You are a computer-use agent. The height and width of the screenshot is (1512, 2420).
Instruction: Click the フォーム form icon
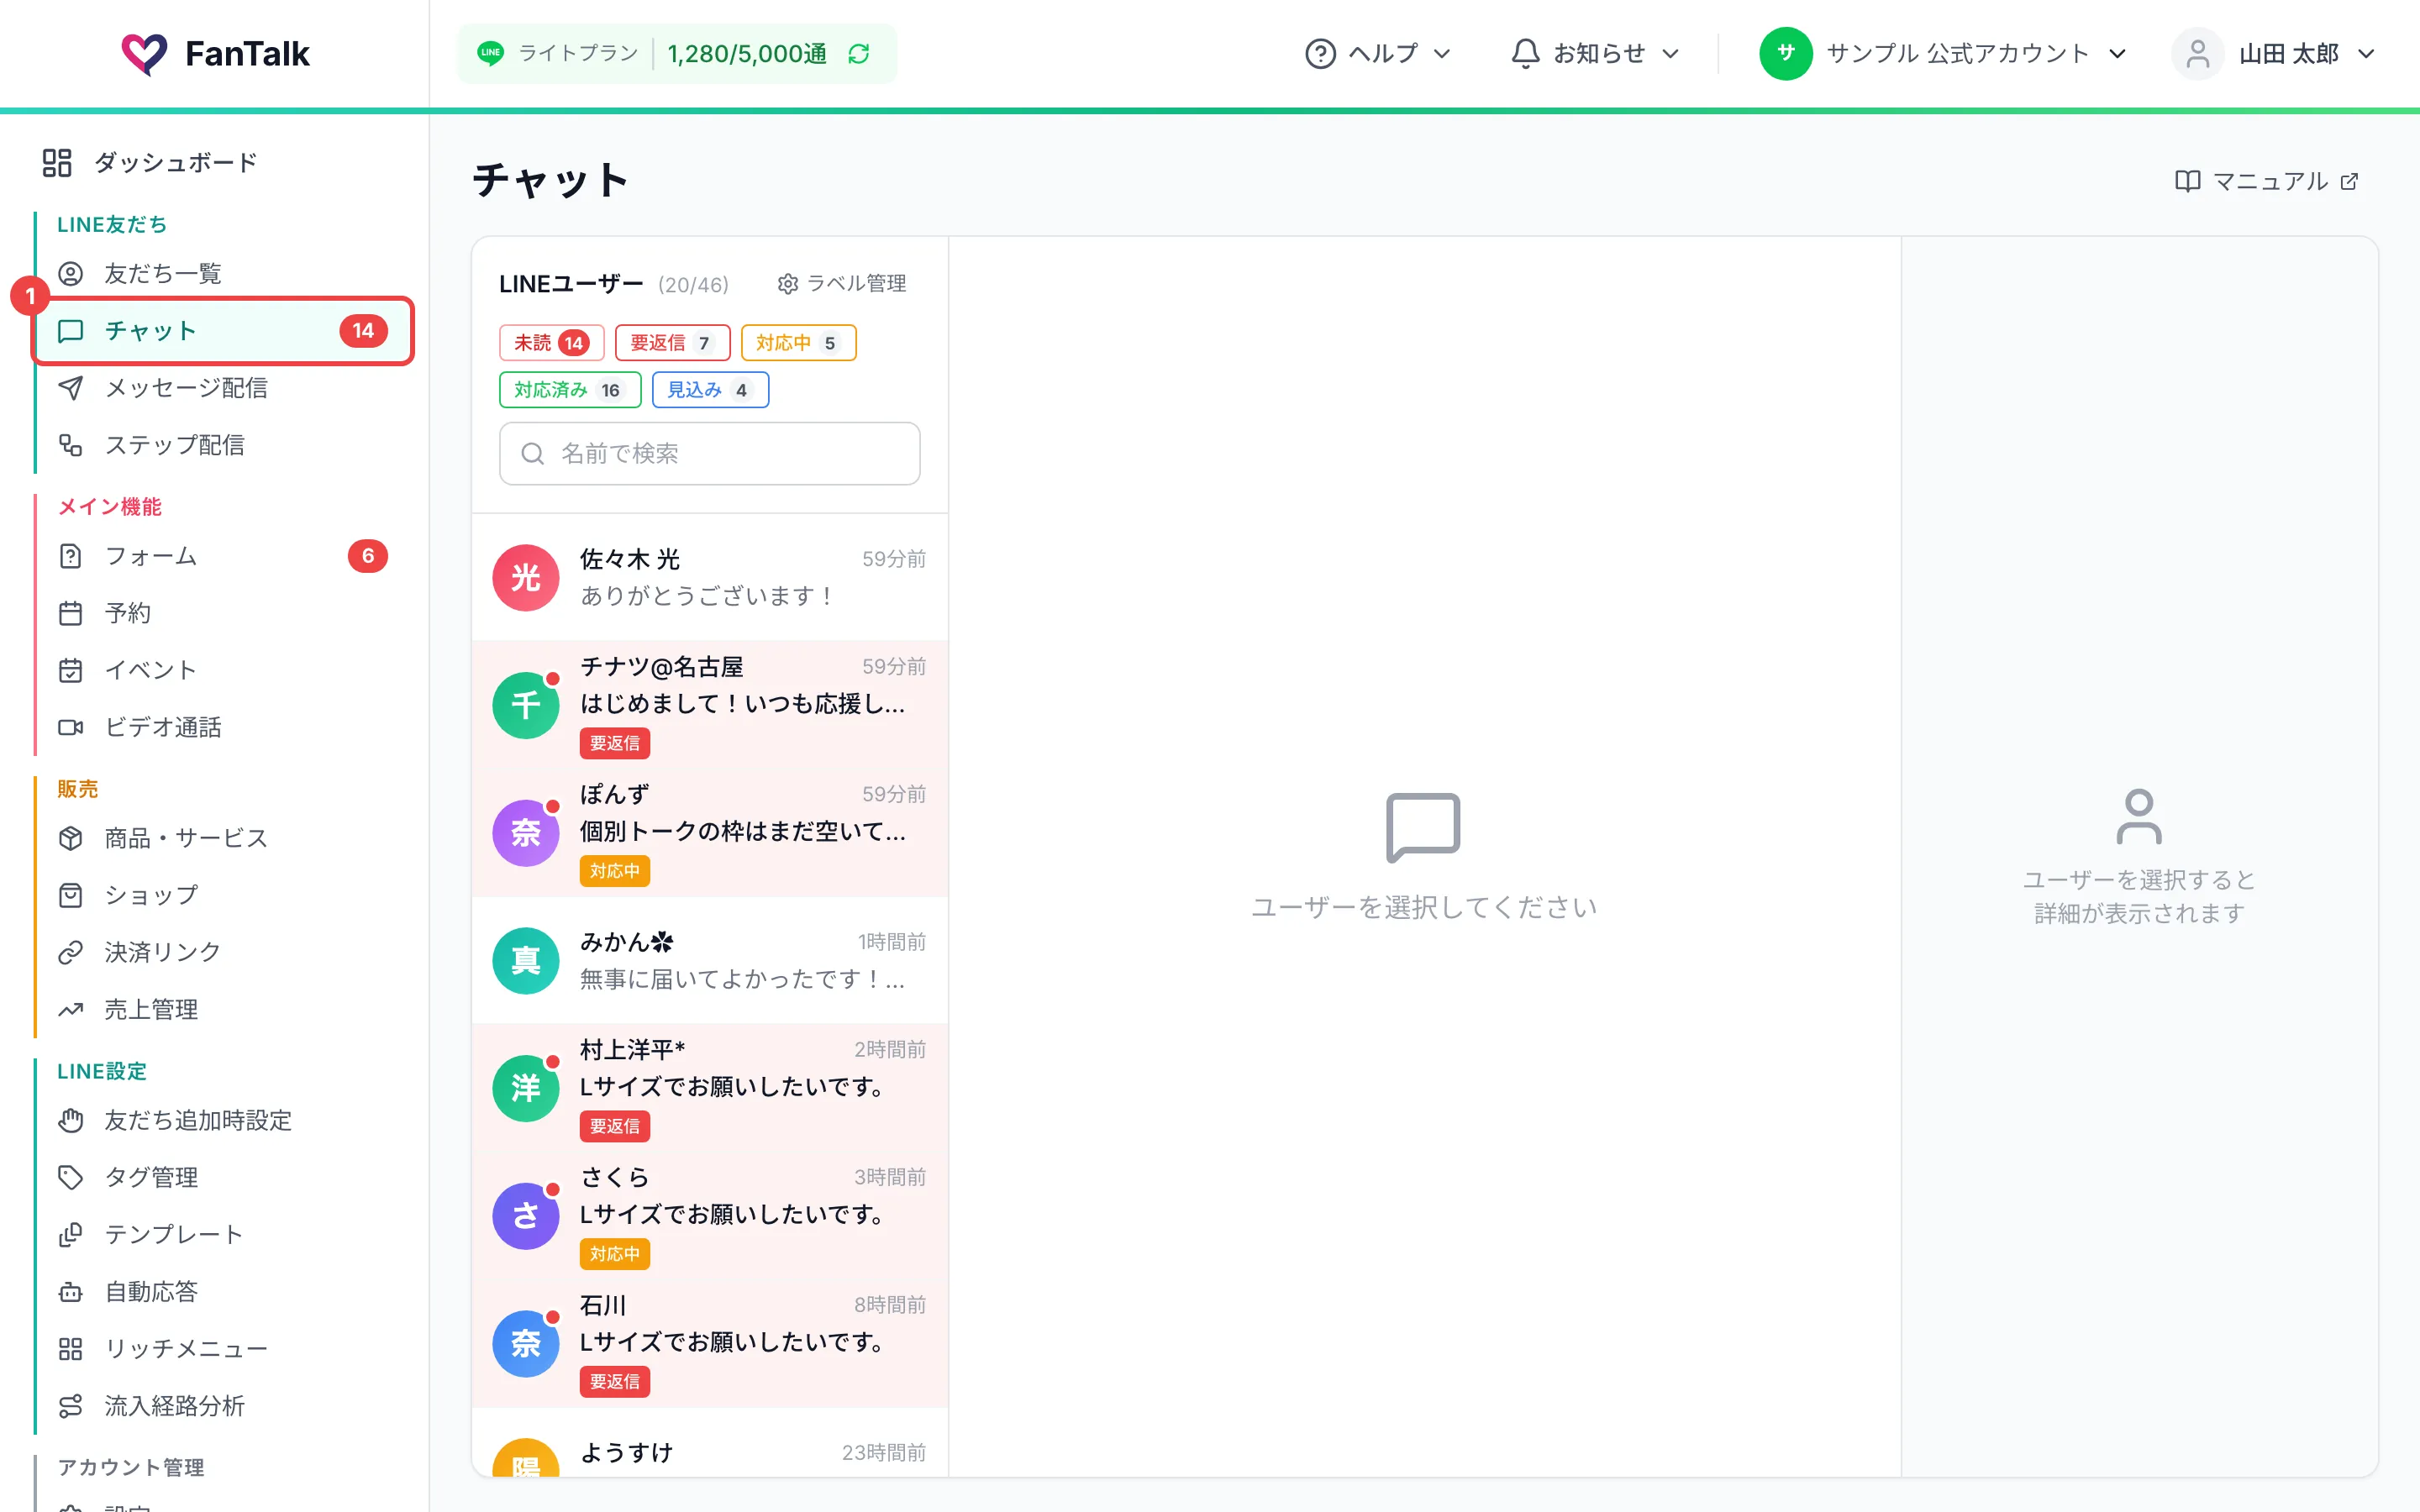coord(70,556)
